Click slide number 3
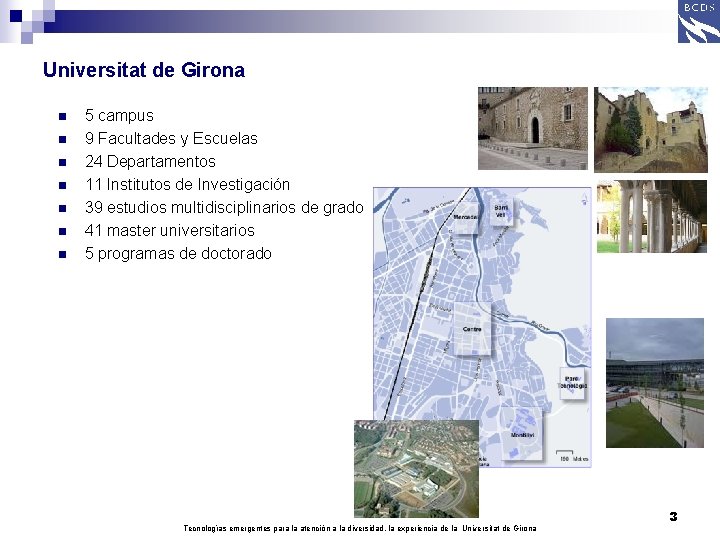This screenshot has width=720, height=540. tap(673, 517)
